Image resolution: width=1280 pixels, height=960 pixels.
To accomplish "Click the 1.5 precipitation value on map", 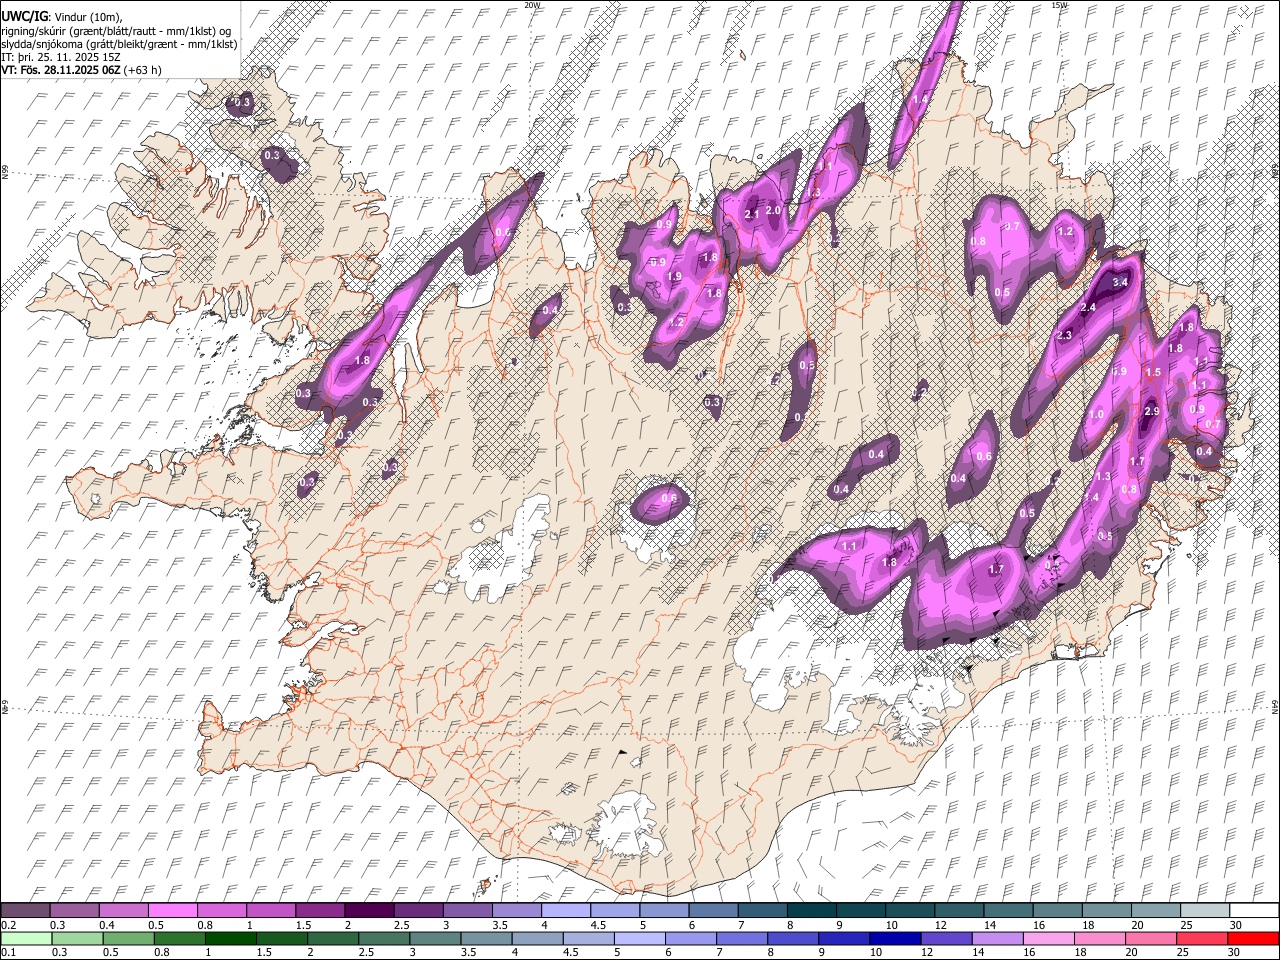I will point(1153,372).
